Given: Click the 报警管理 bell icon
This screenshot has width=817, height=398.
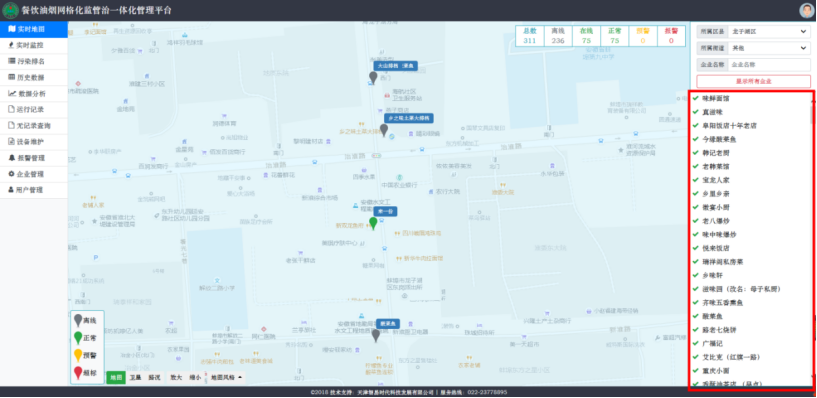Looking at the screenshot, I should click(x=11, y=158).
